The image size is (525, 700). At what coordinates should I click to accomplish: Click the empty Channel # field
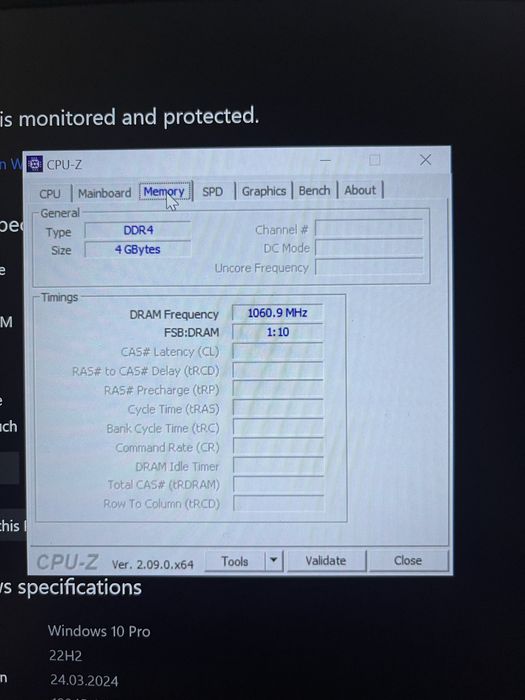[x=369, y=228]
